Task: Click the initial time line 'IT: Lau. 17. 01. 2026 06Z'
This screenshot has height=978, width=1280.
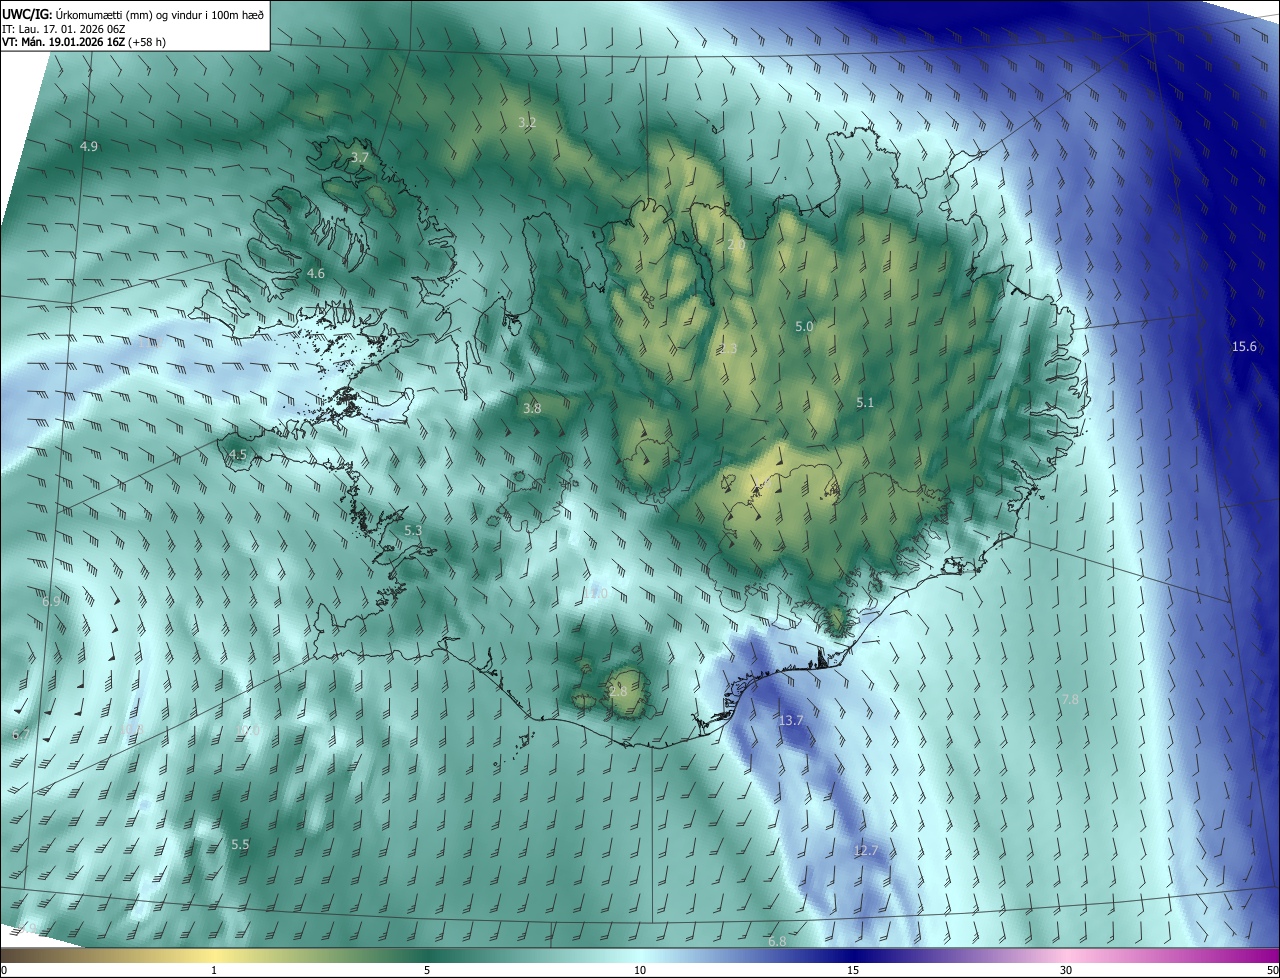Action: point(66,29)
